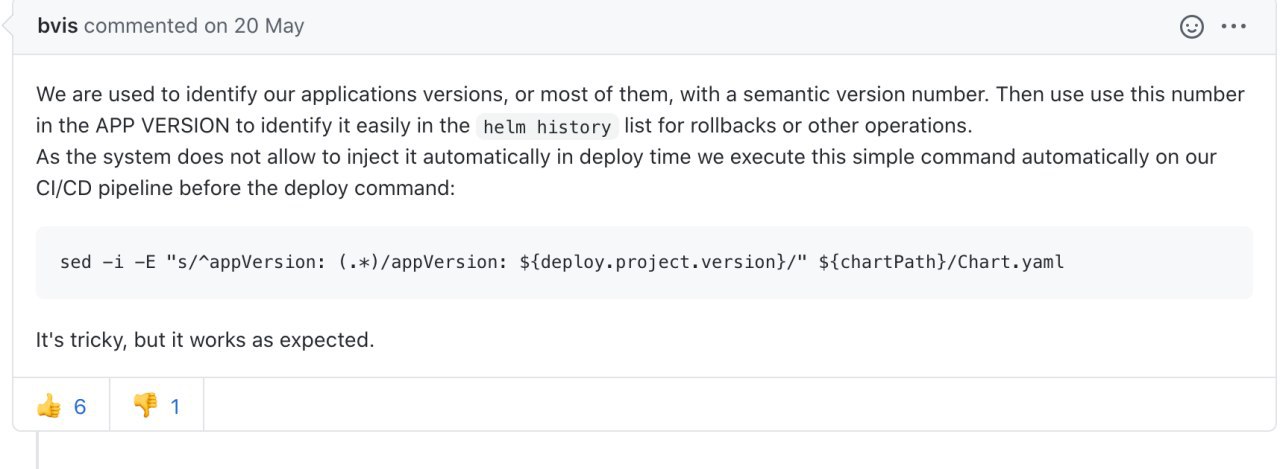
Task: Click the thumbs down emoji icon
Action: (145, 406)
